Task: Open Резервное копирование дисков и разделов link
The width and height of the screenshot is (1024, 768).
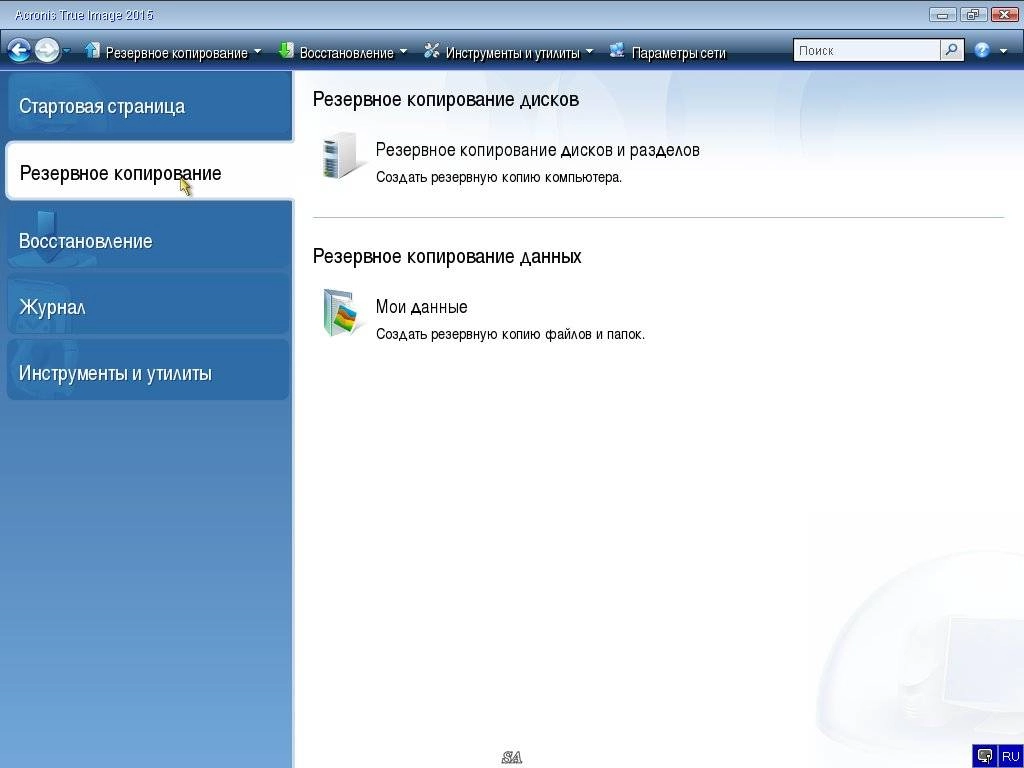Action: tap(537, 150)
